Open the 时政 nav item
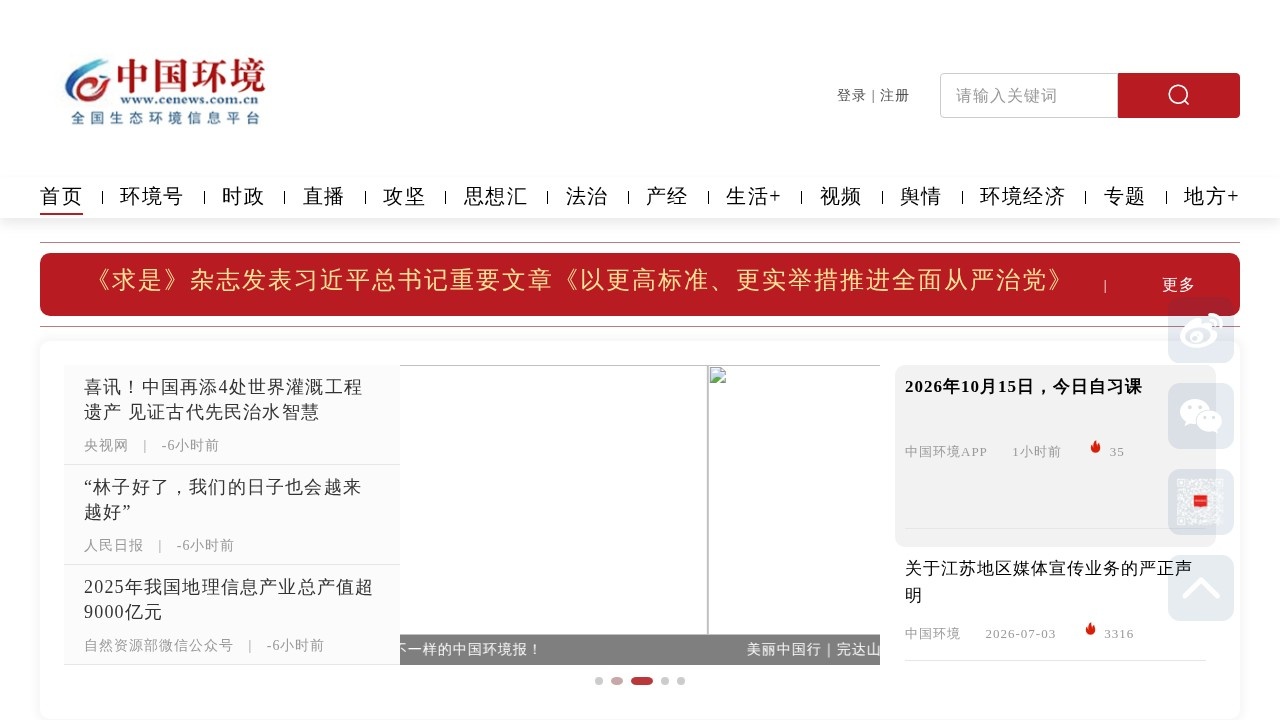The image size is (1280, 720). click(x=243, y=196)
